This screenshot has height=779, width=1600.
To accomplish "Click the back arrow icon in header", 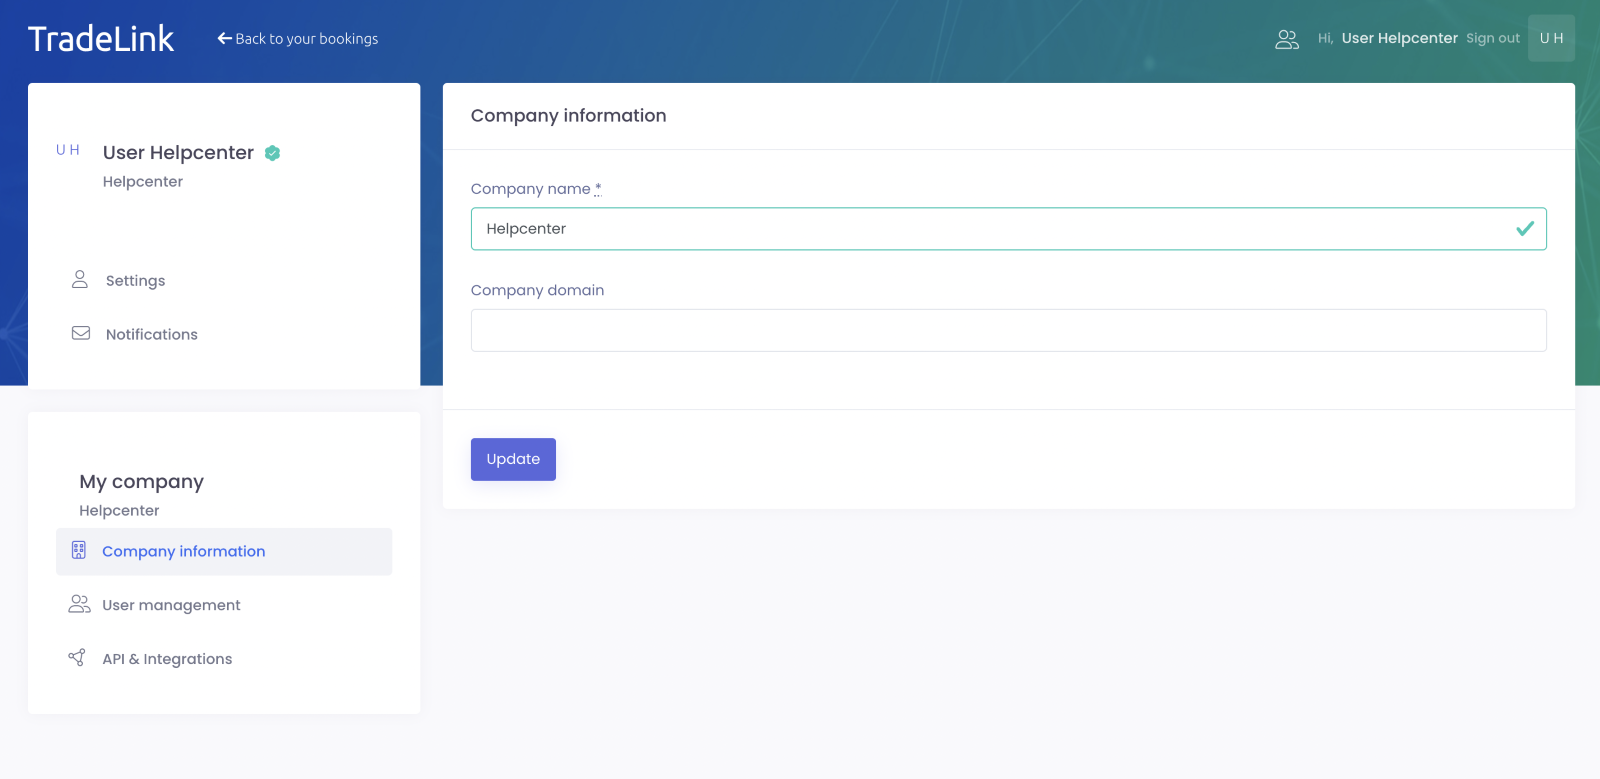I will tap(225, 39).
